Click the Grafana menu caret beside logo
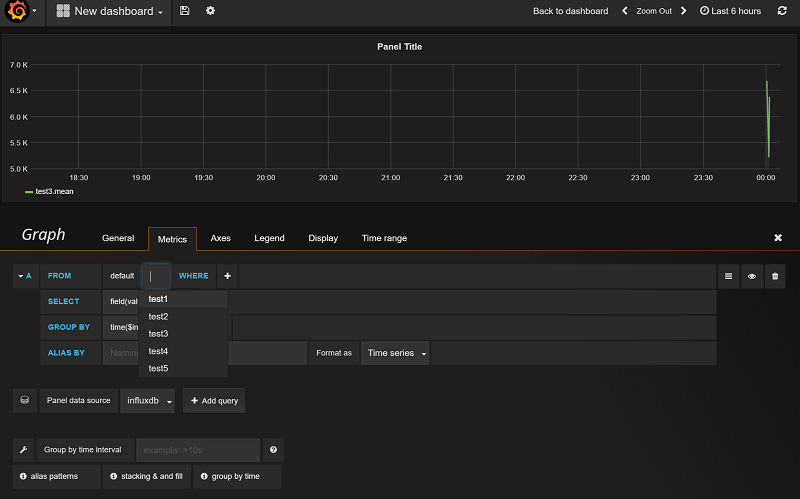This screenshot has height=499, width=800. [34, 11]
